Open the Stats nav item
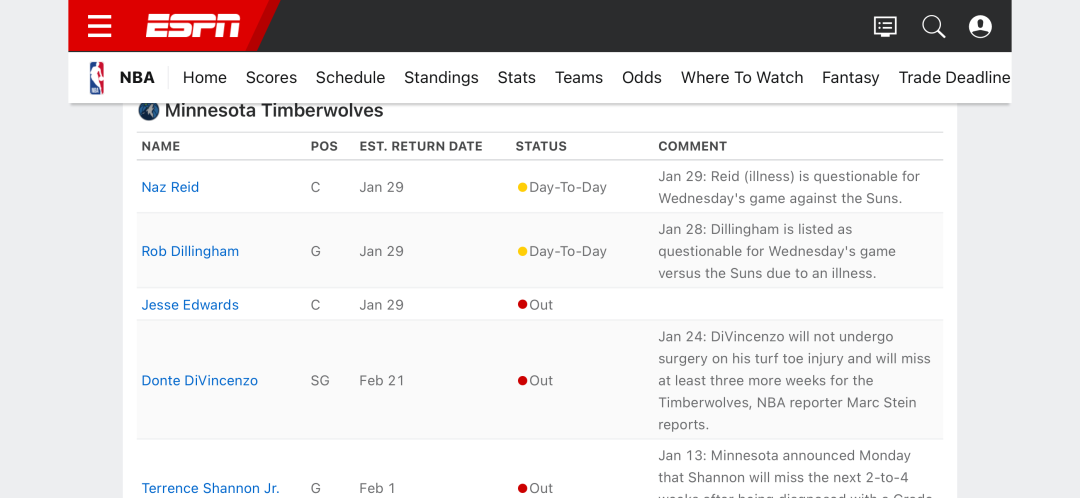This screenshot has width=1080, height=498. click(517, 78)
